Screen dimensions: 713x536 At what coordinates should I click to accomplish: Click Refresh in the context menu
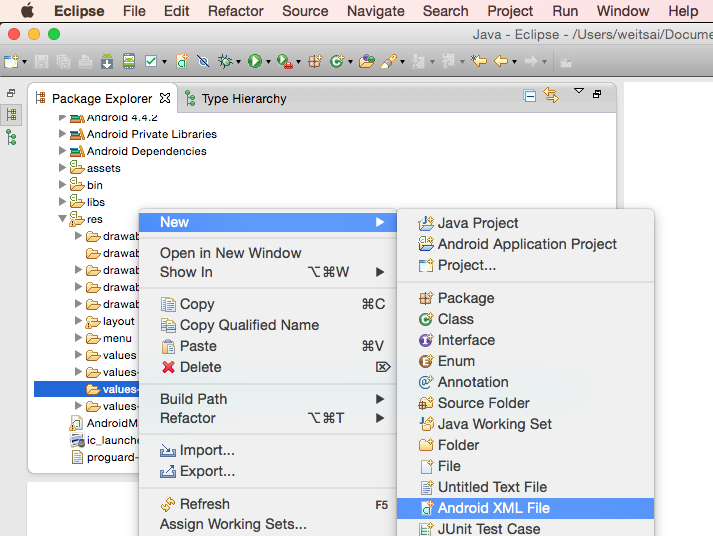click(x=268, y=504)
